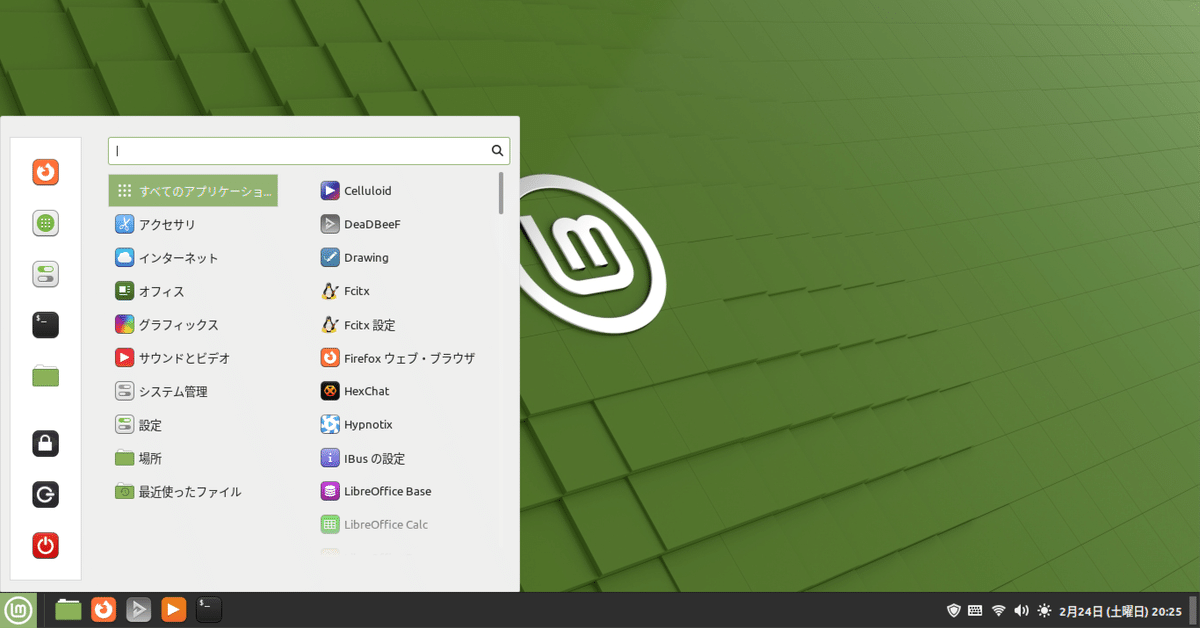Open System Settings from the menu sidebar
This screenshot has width=1200, height=628.
45,274
